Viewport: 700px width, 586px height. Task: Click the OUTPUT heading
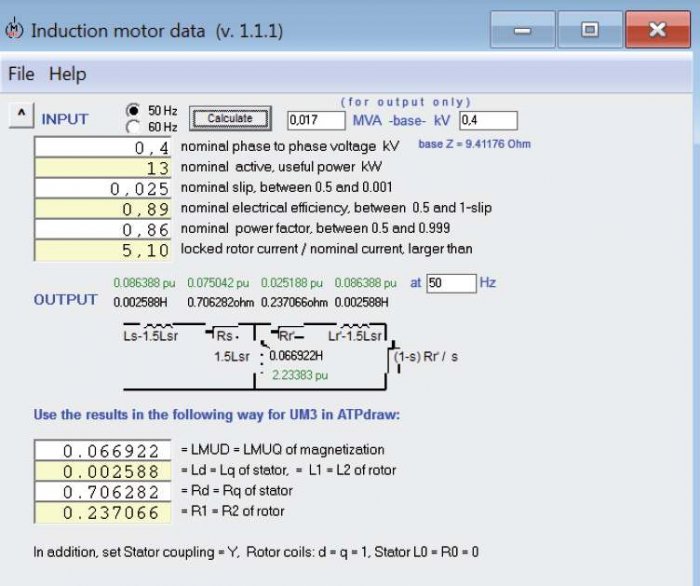[66, 299]
